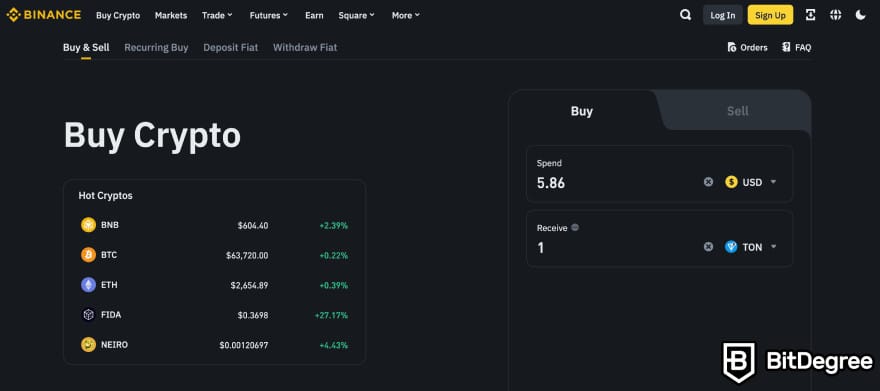Viewport: 880px width, 391px height.
Task: Open the language globe icon
Action: coord(836,15)
